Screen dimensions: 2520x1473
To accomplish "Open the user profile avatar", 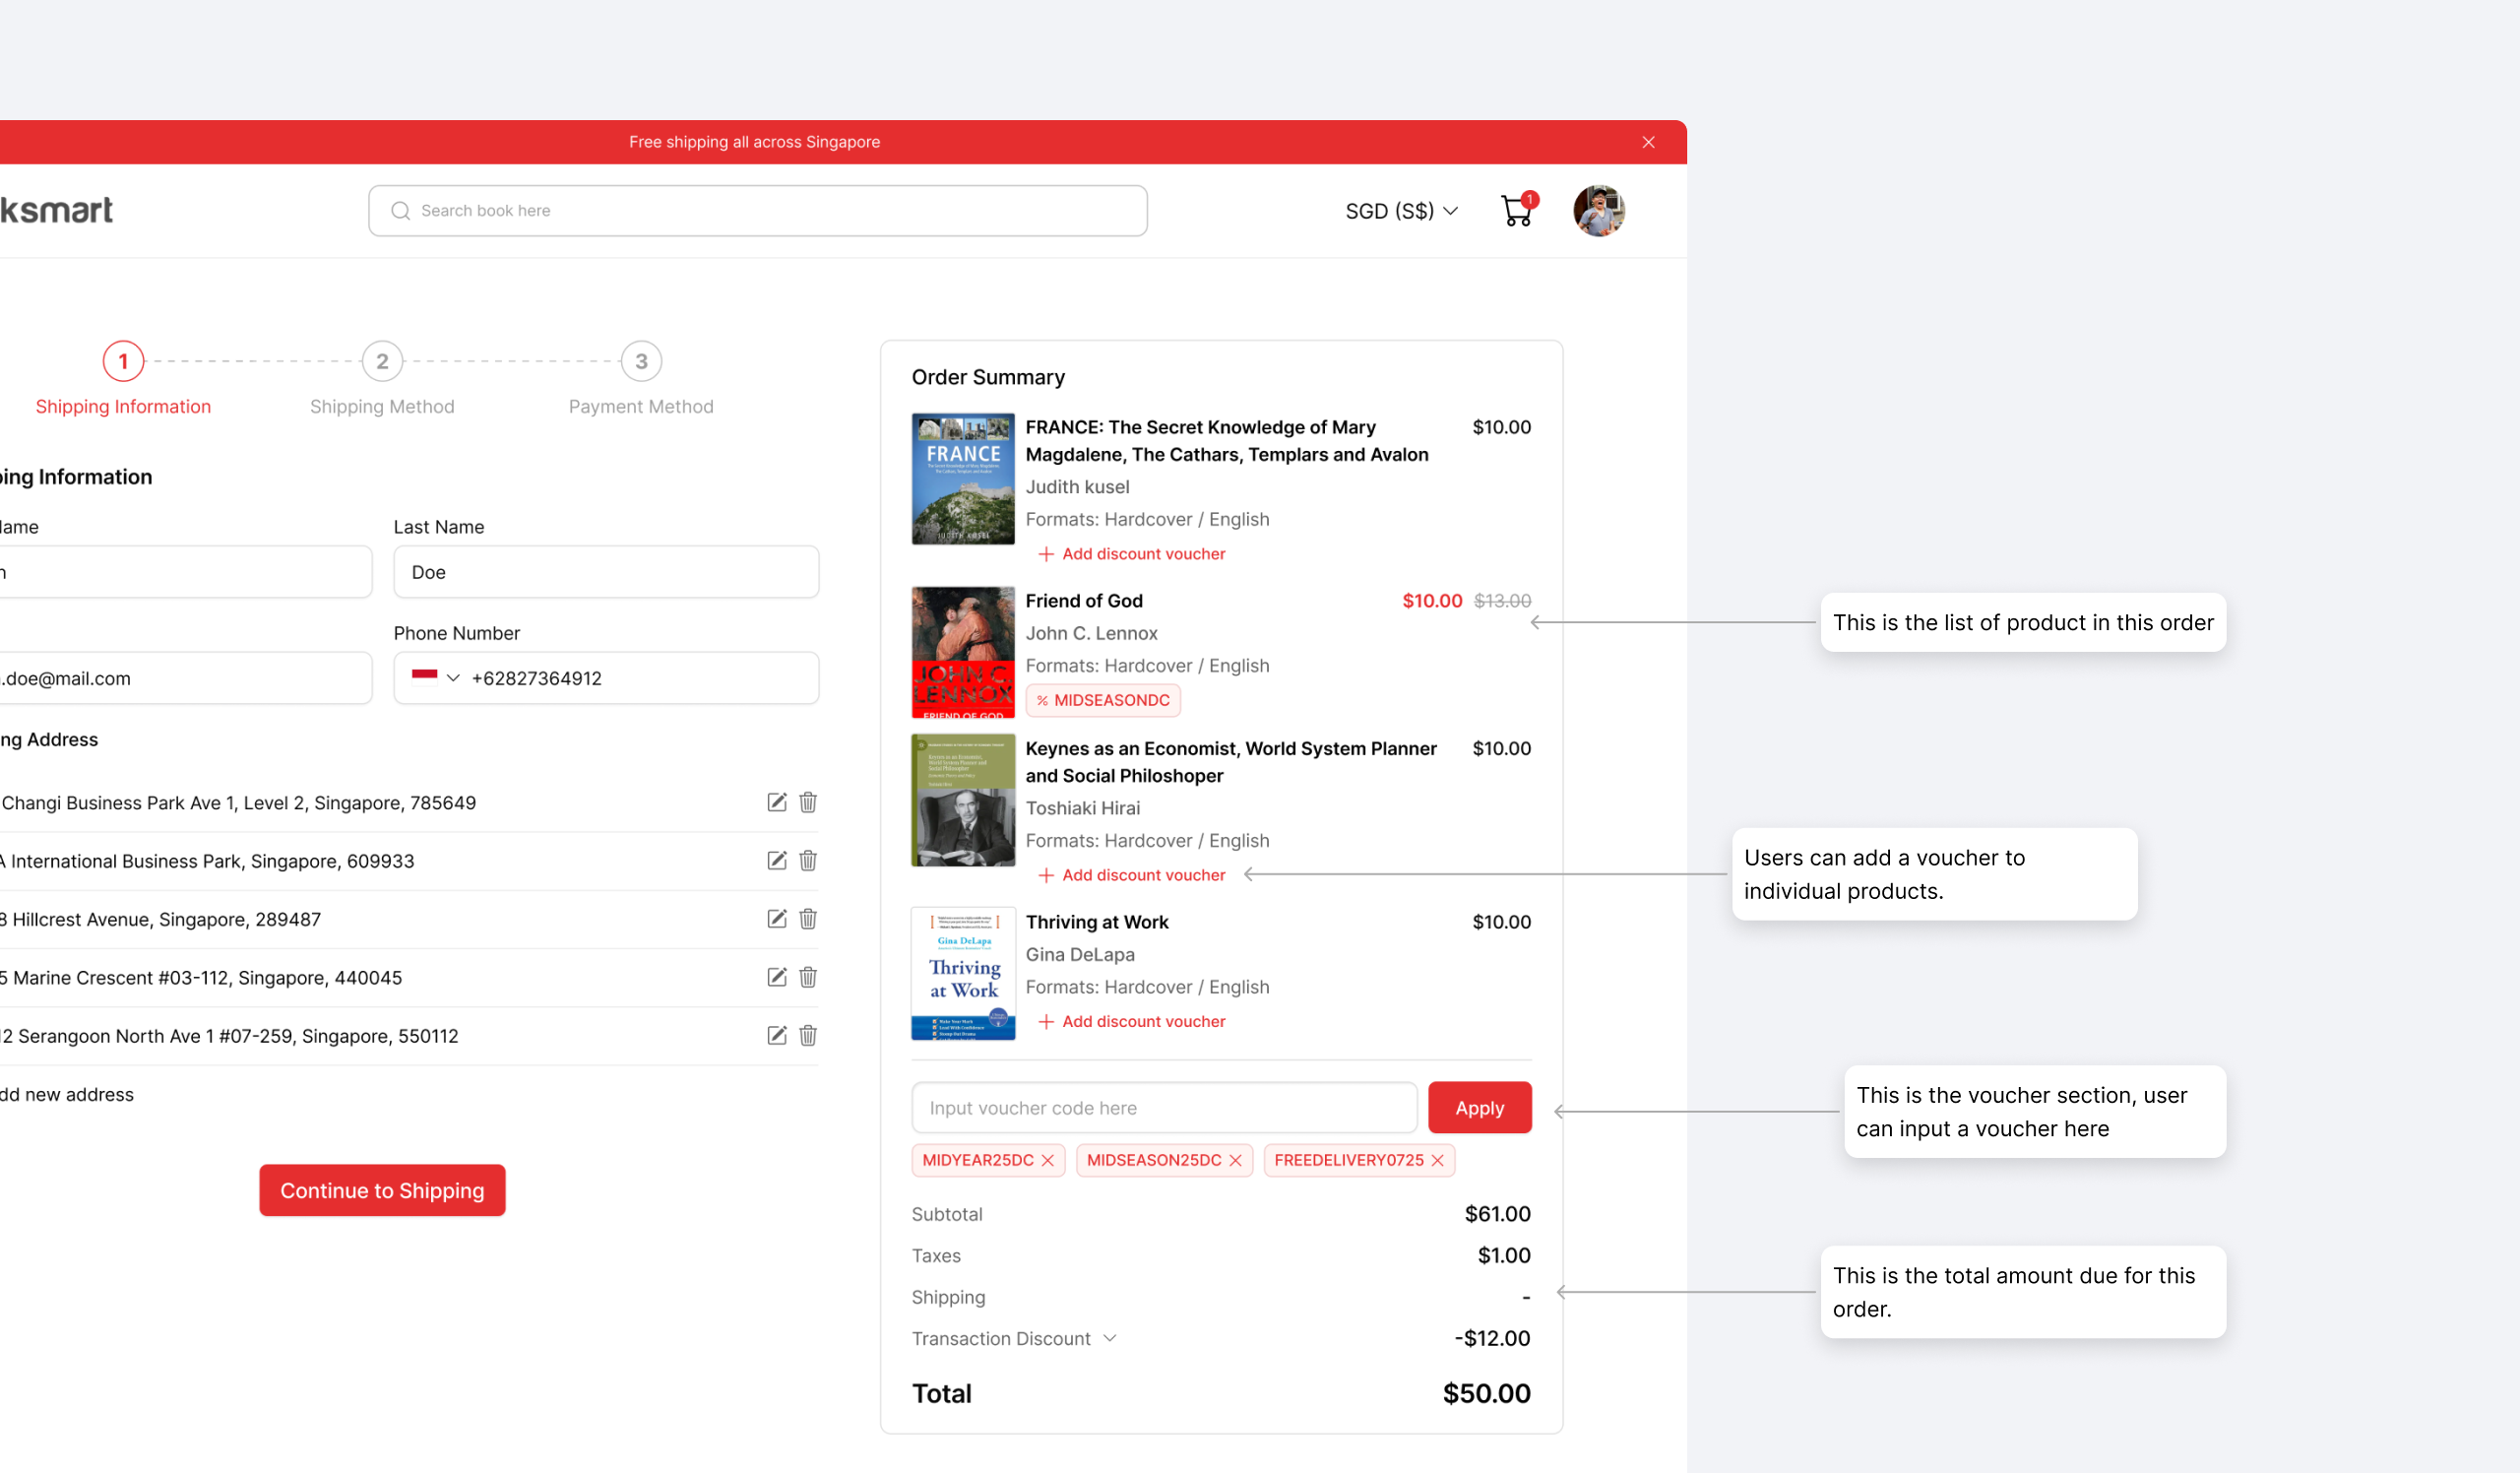I will [1598, 210].
